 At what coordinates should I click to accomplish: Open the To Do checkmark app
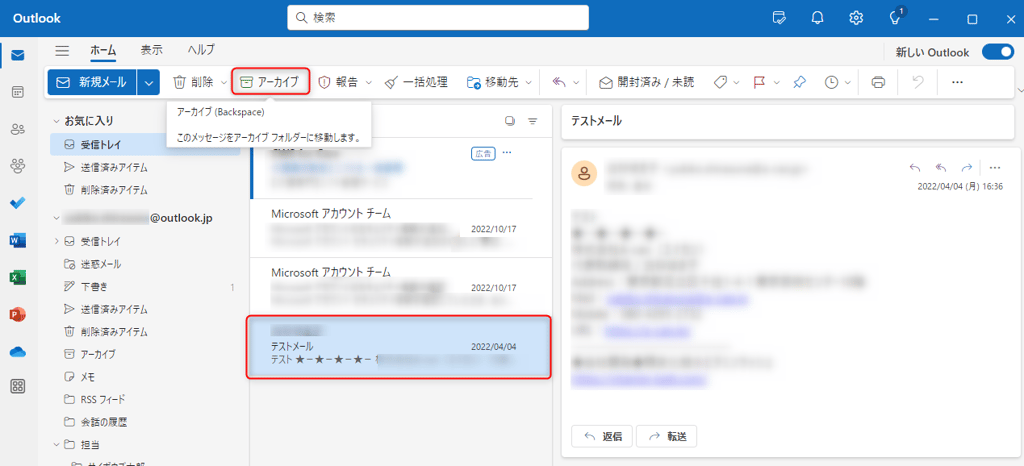[18, 203]
